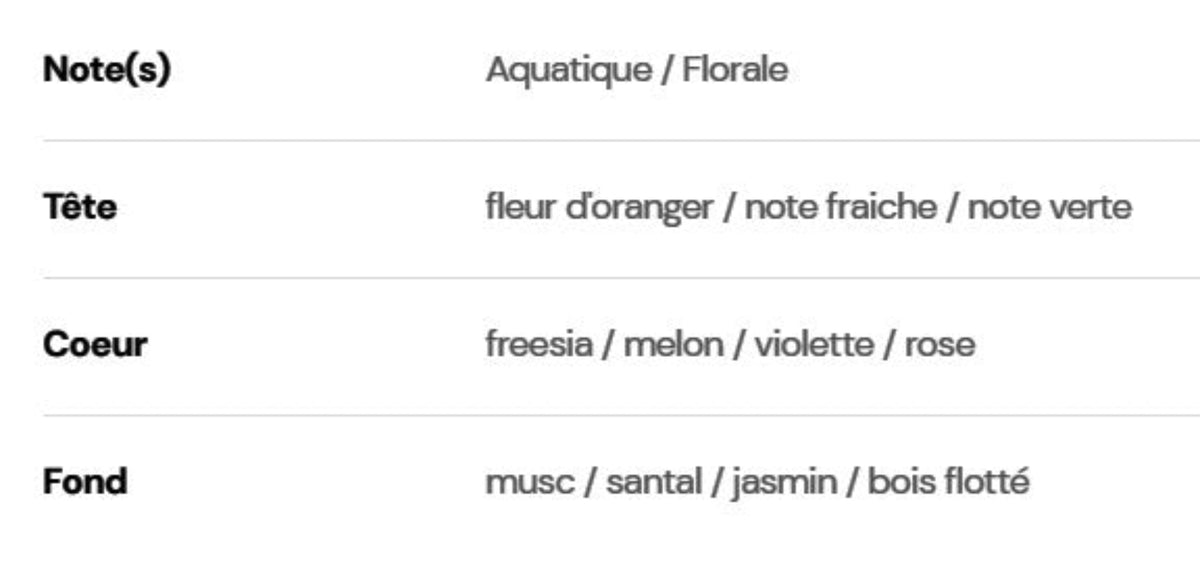Image resolution: width=1200 pixels, height=579 pixels.
Task: Select "santal" in the Fond row
Action: pos(654,482)
